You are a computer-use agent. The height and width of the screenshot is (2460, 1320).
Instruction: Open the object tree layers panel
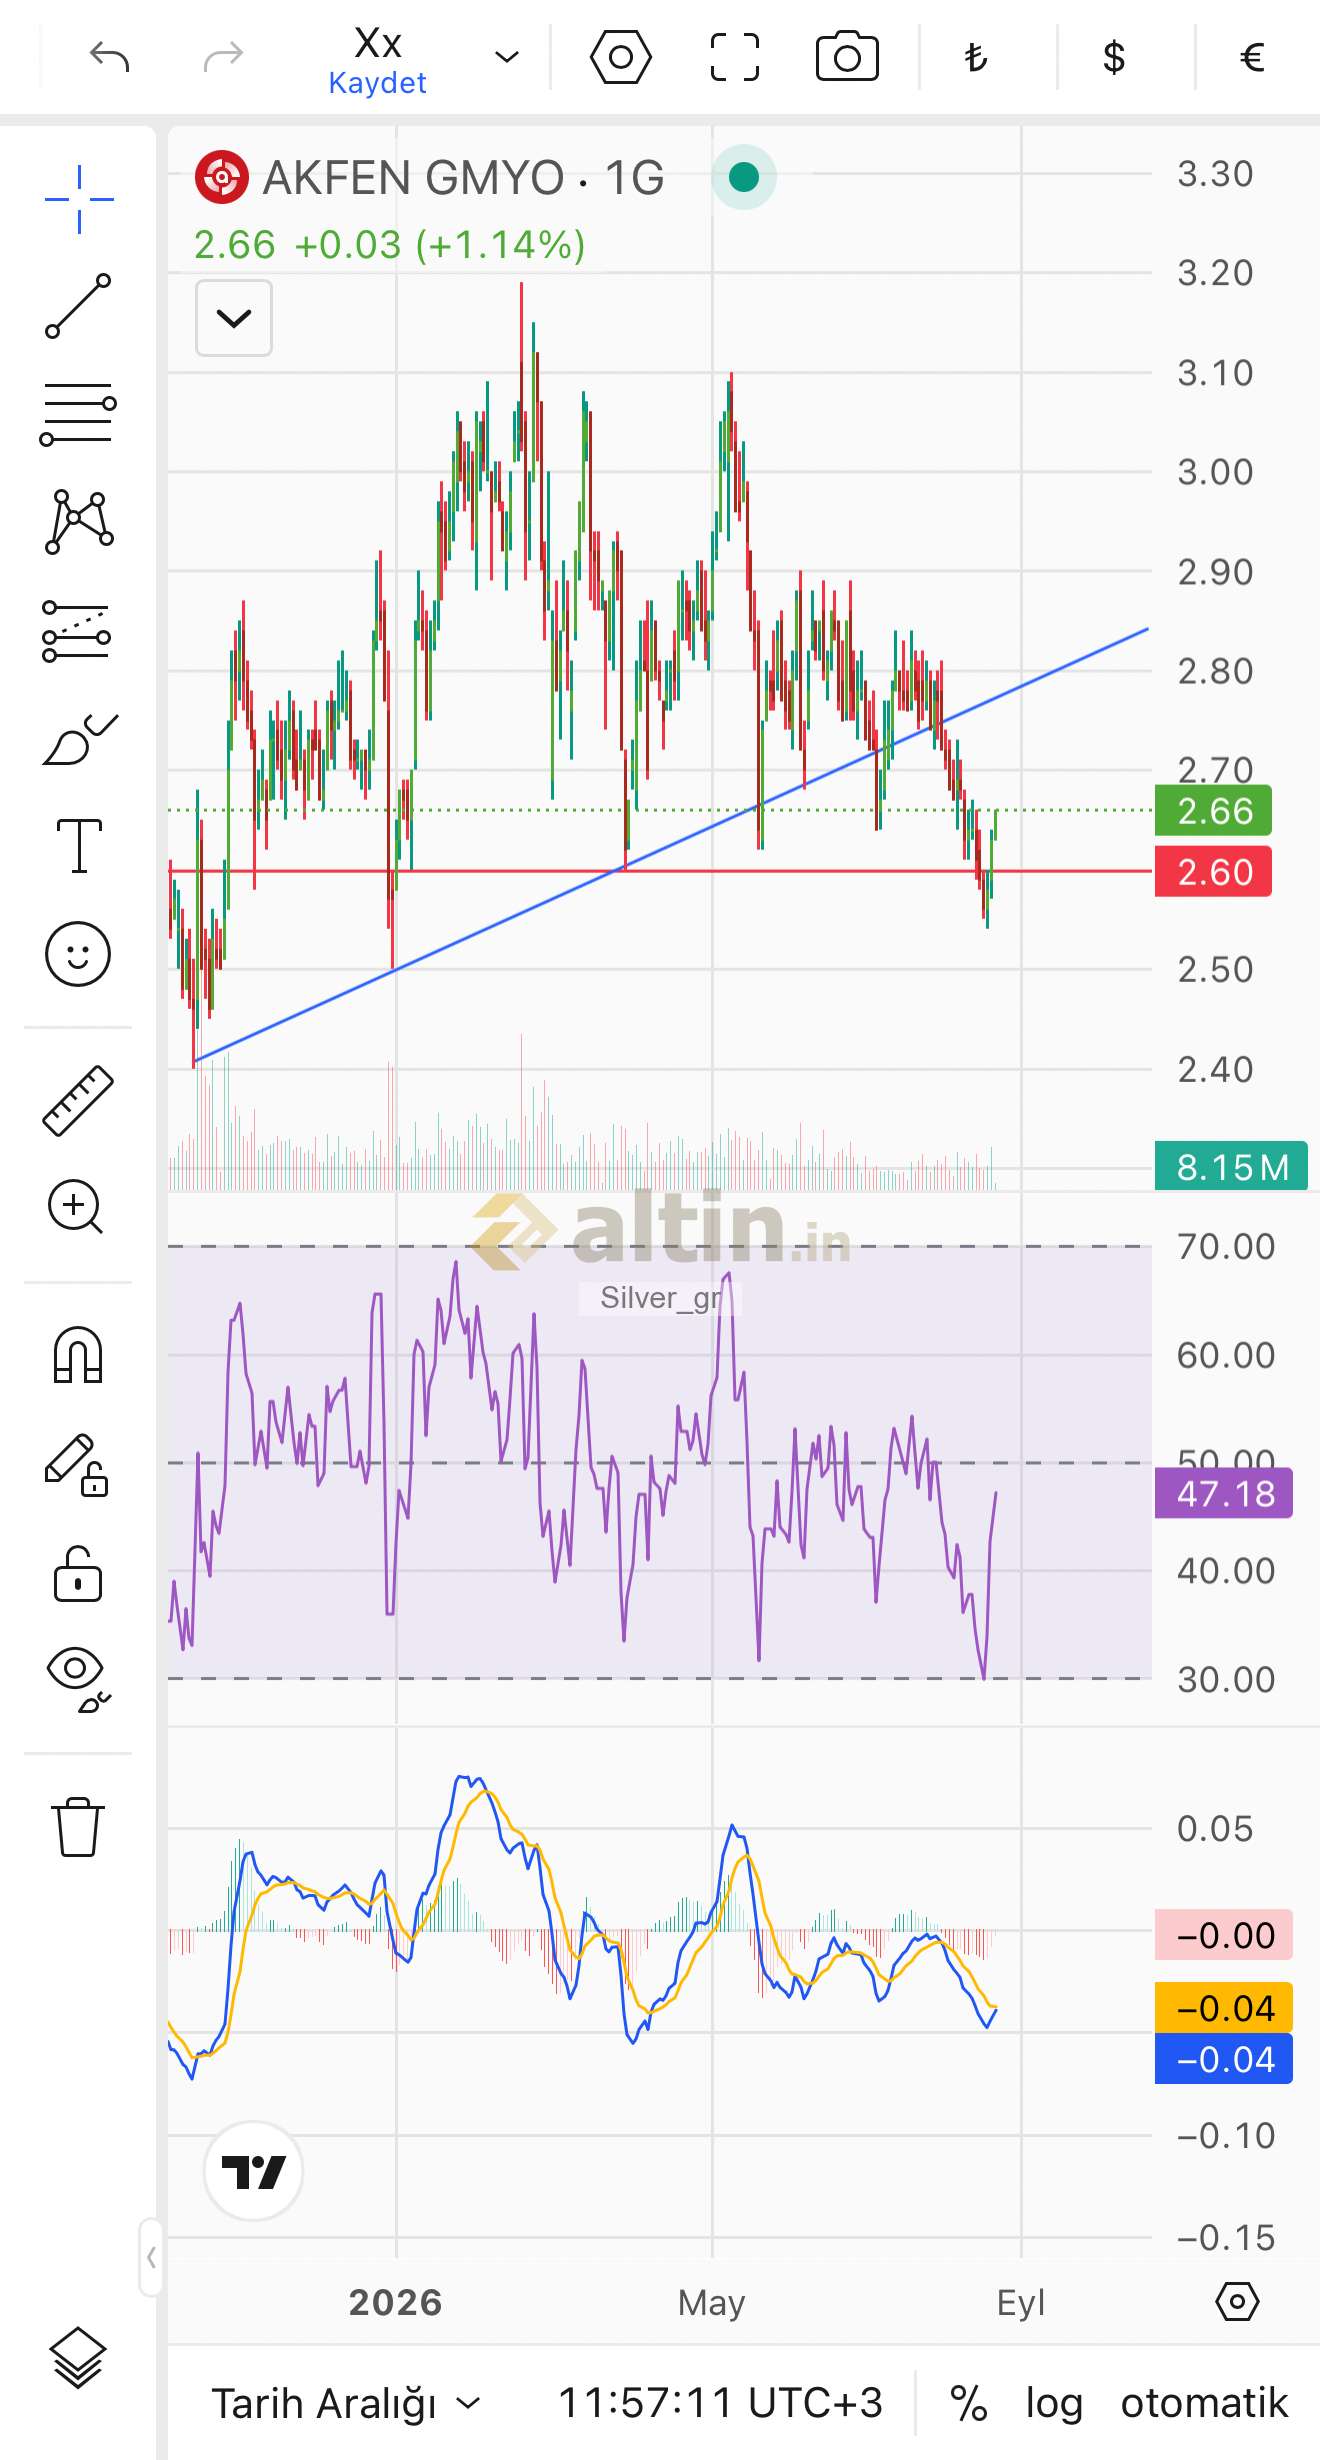coord(78,2358)
